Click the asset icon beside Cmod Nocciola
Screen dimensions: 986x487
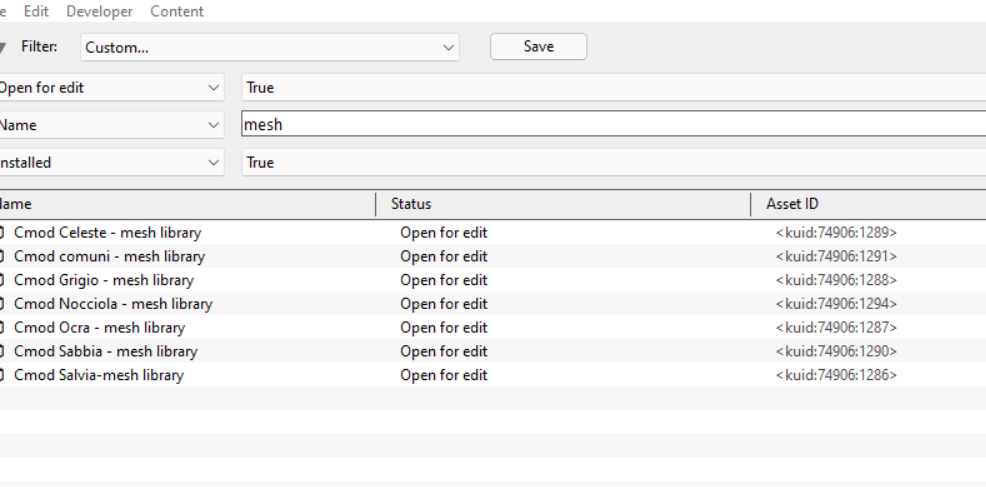tap(1, 304)
